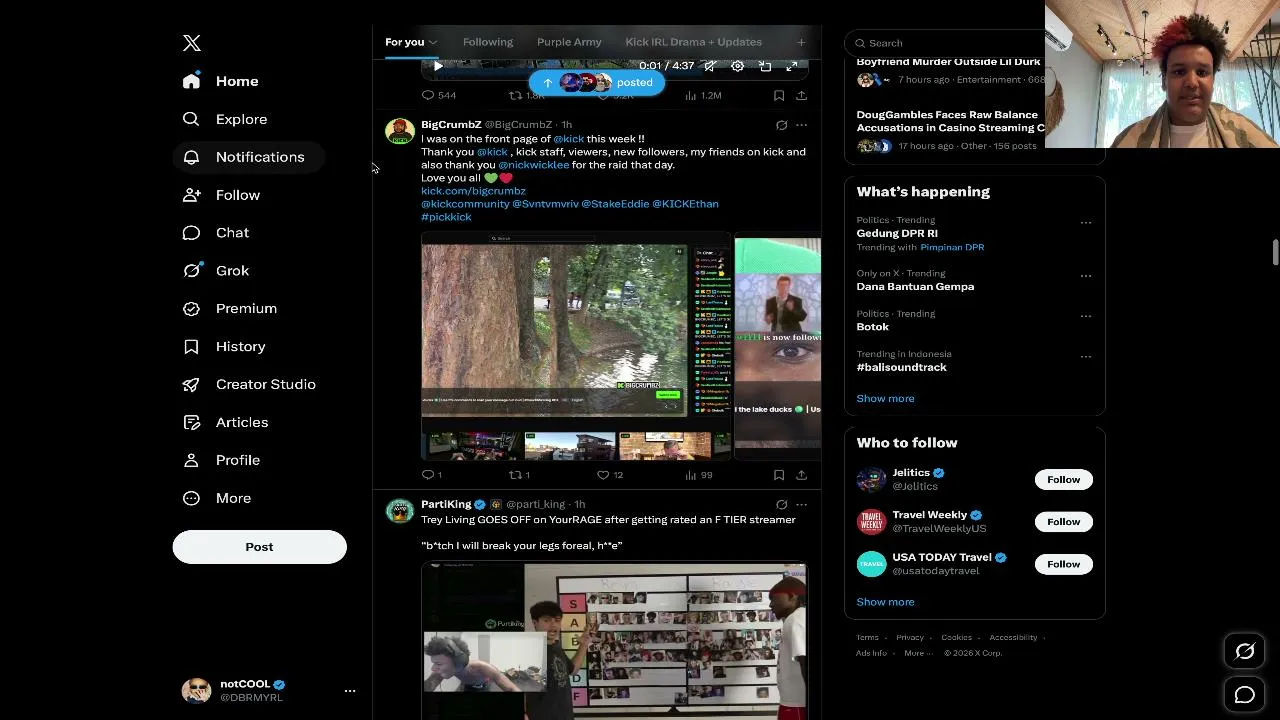Unmute the video player
The height and width of the screenshot is (720, 1280).
click(710, 66)
